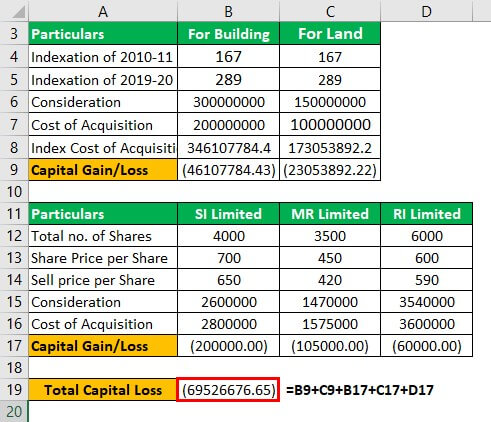Select MR Limited shares 3500
This screenshot has height=422, width=491.
coord(330,236)
